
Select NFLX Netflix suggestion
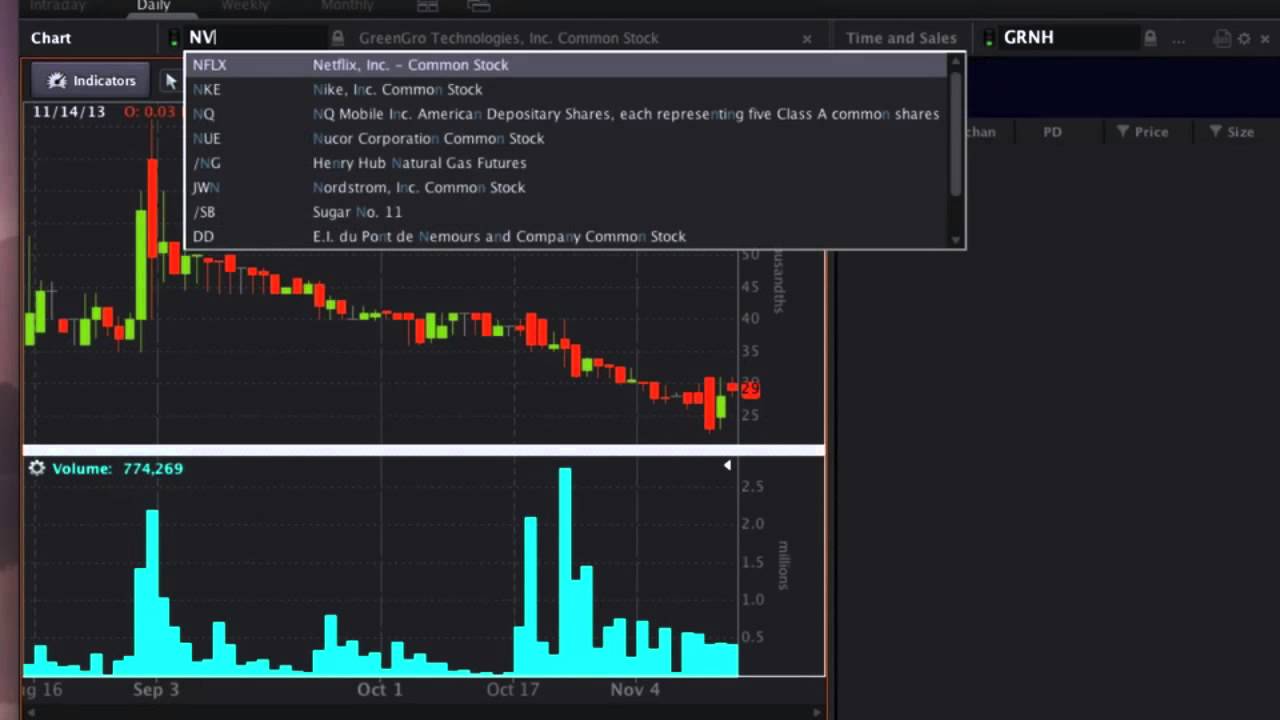pyautogui.click(x=566, y=65)
